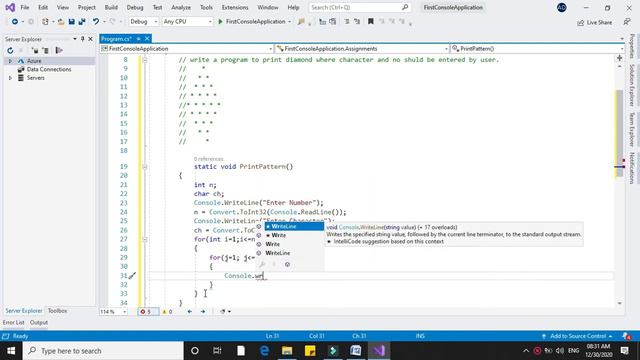Open the File menu

(24, 7)
